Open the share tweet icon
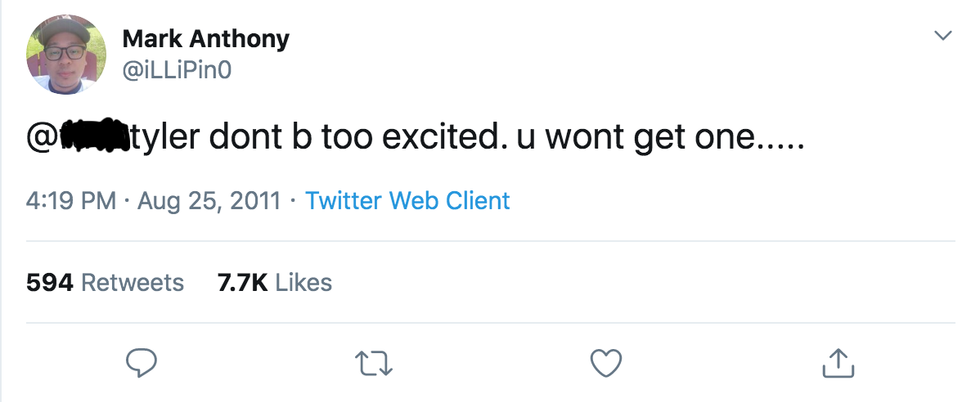 (837, 364)
